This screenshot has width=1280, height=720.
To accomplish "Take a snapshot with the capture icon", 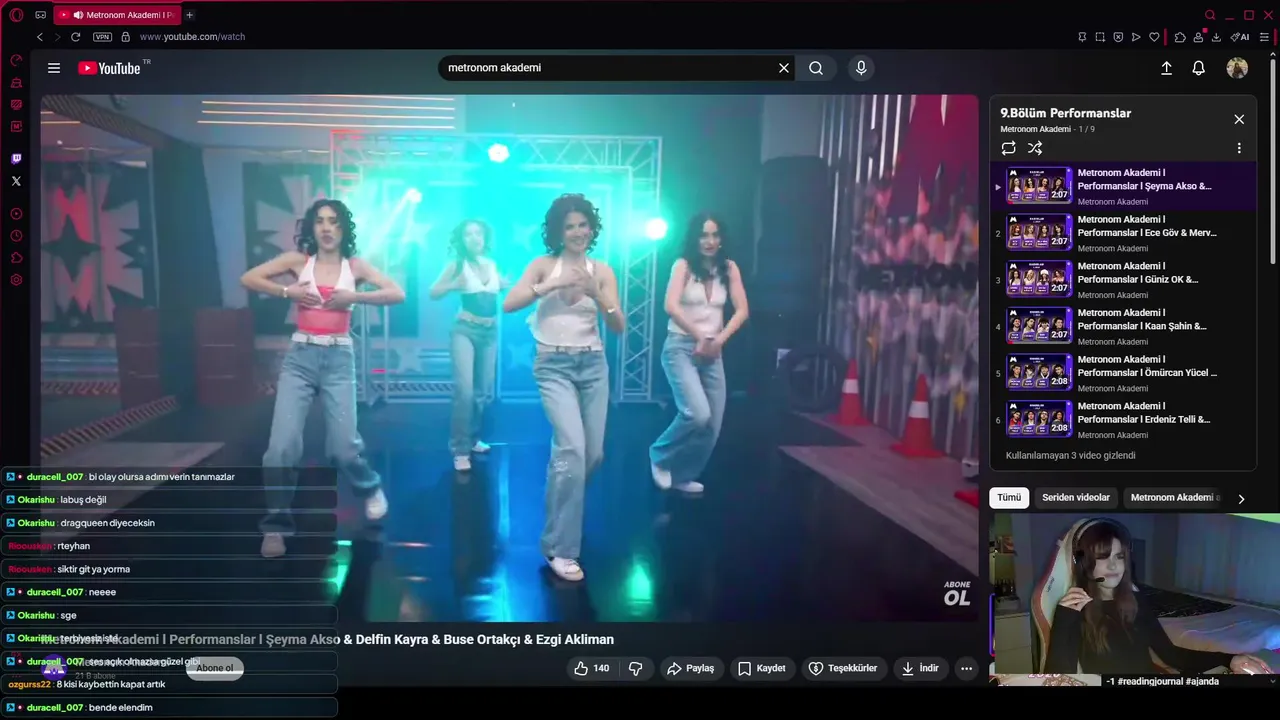I will tap(1100, 37).
